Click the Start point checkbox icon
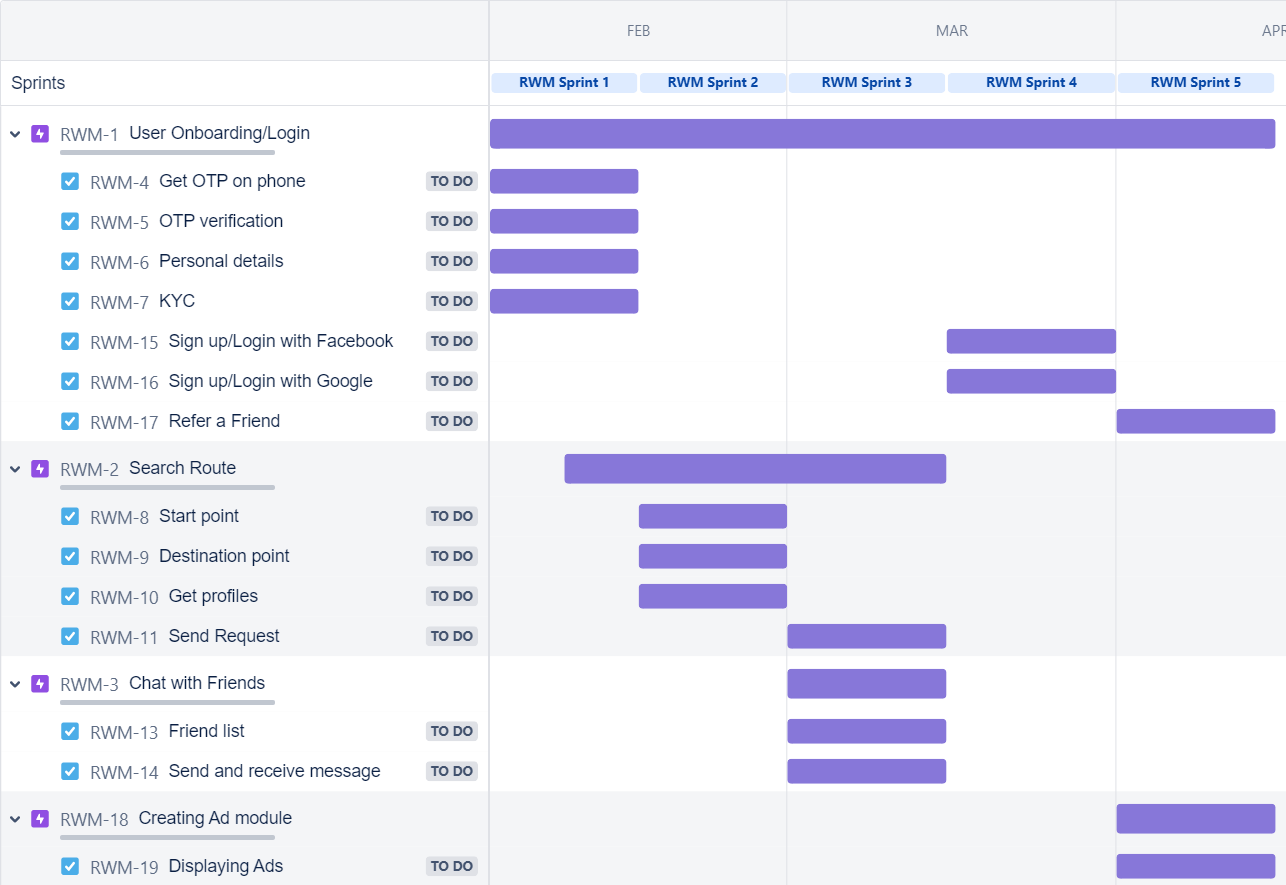This screenshot has width=1286, height=885. click(x=70, y=516)
